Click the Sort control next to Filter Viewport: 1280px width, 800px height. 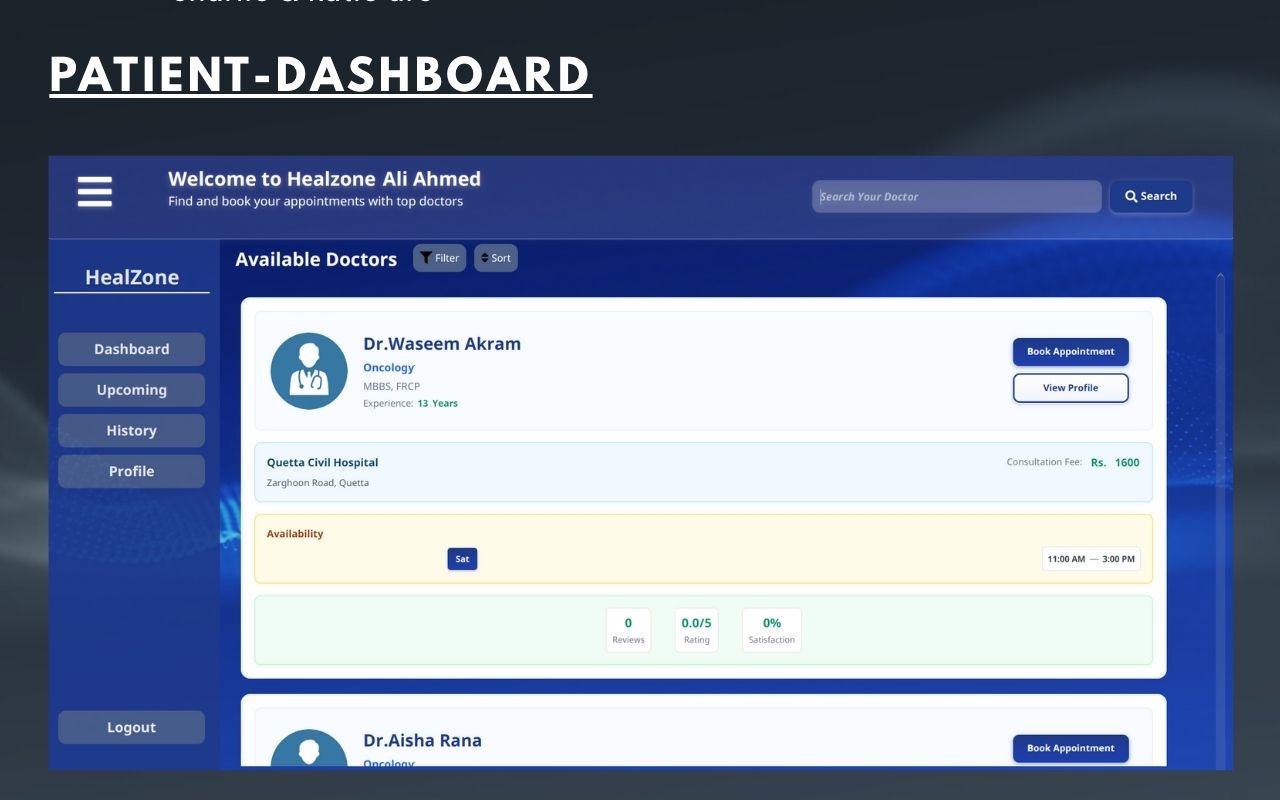tap(496, 257)
